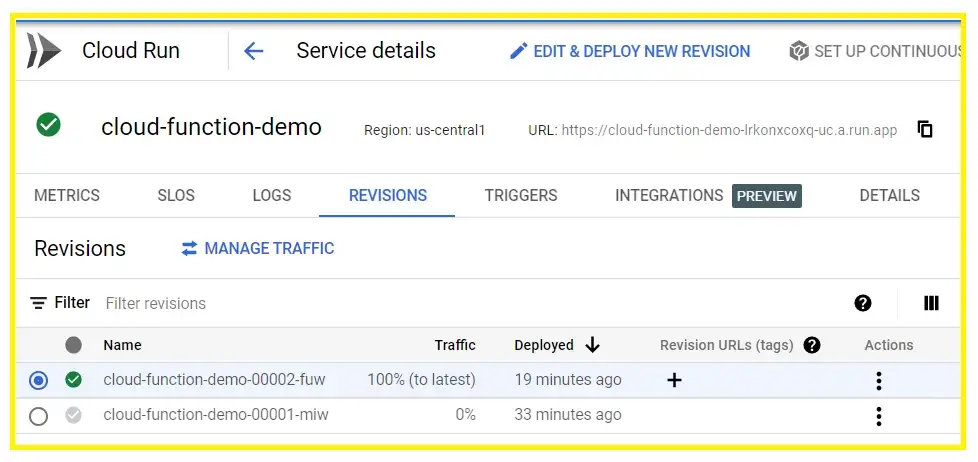
Task: Click Edit & Deploy New Revision
Action: coord(630,51)
